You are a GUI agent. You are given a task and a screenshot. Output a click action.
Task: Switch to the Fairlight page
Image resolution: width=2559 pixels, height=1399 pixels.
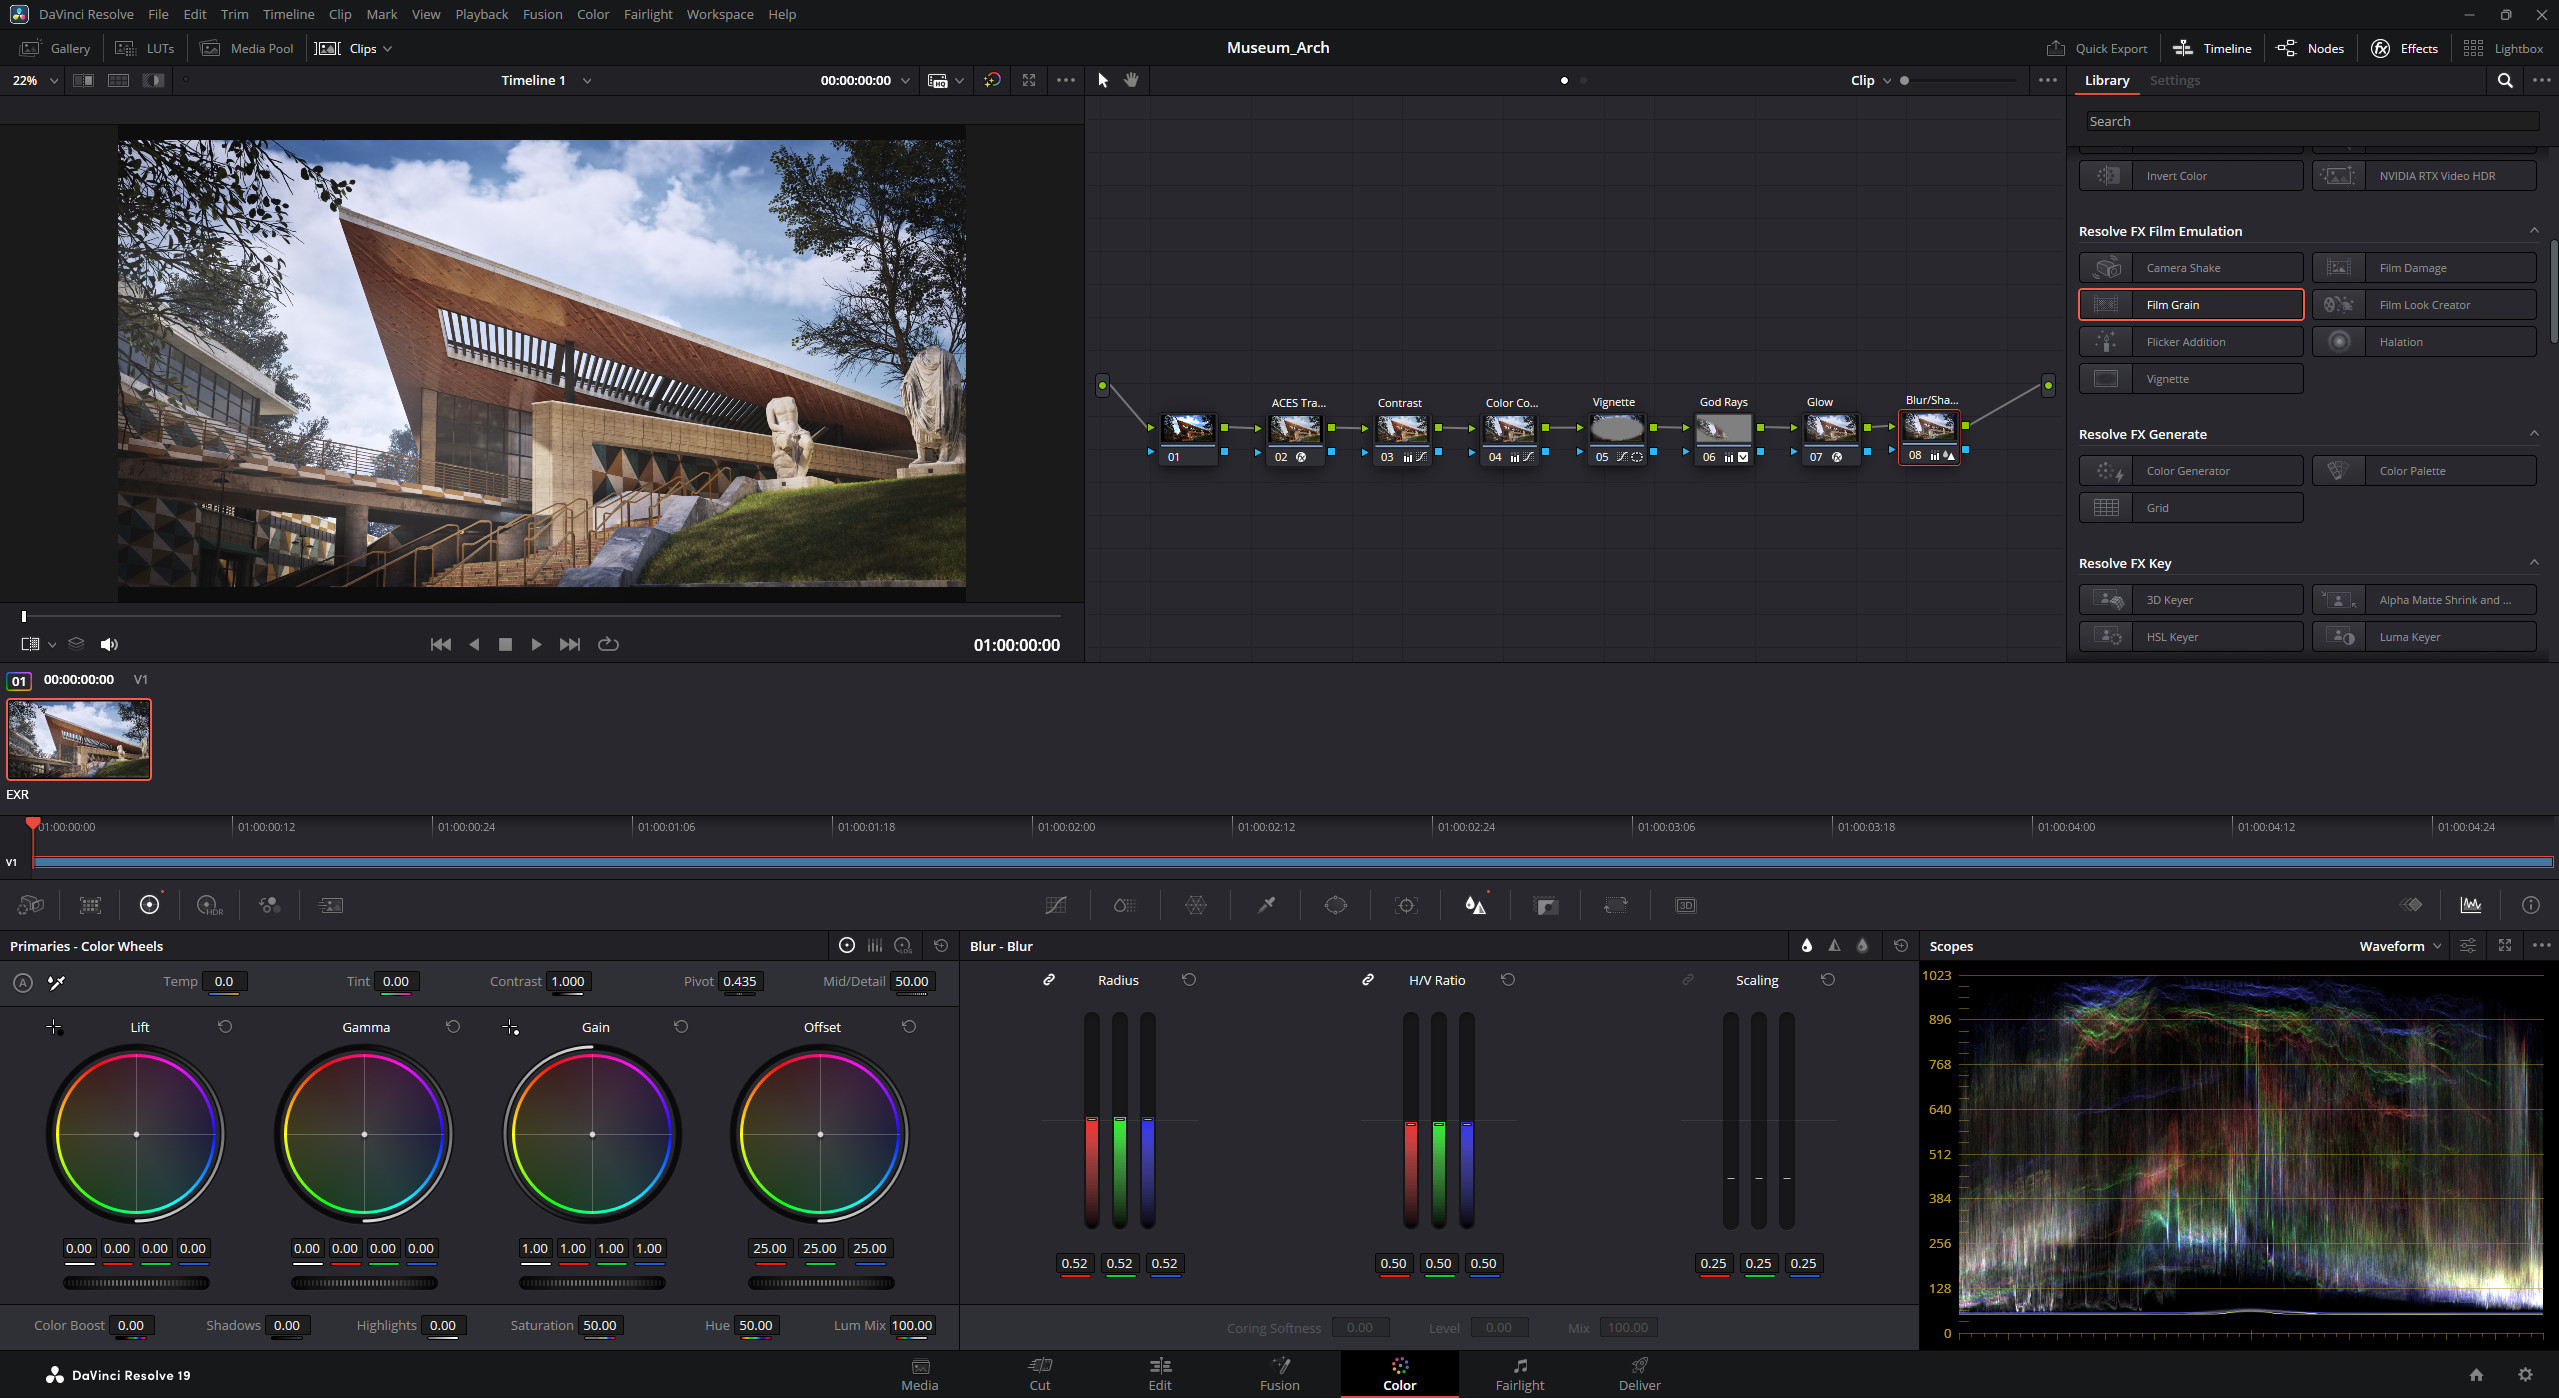(x=1519, y=1374)
